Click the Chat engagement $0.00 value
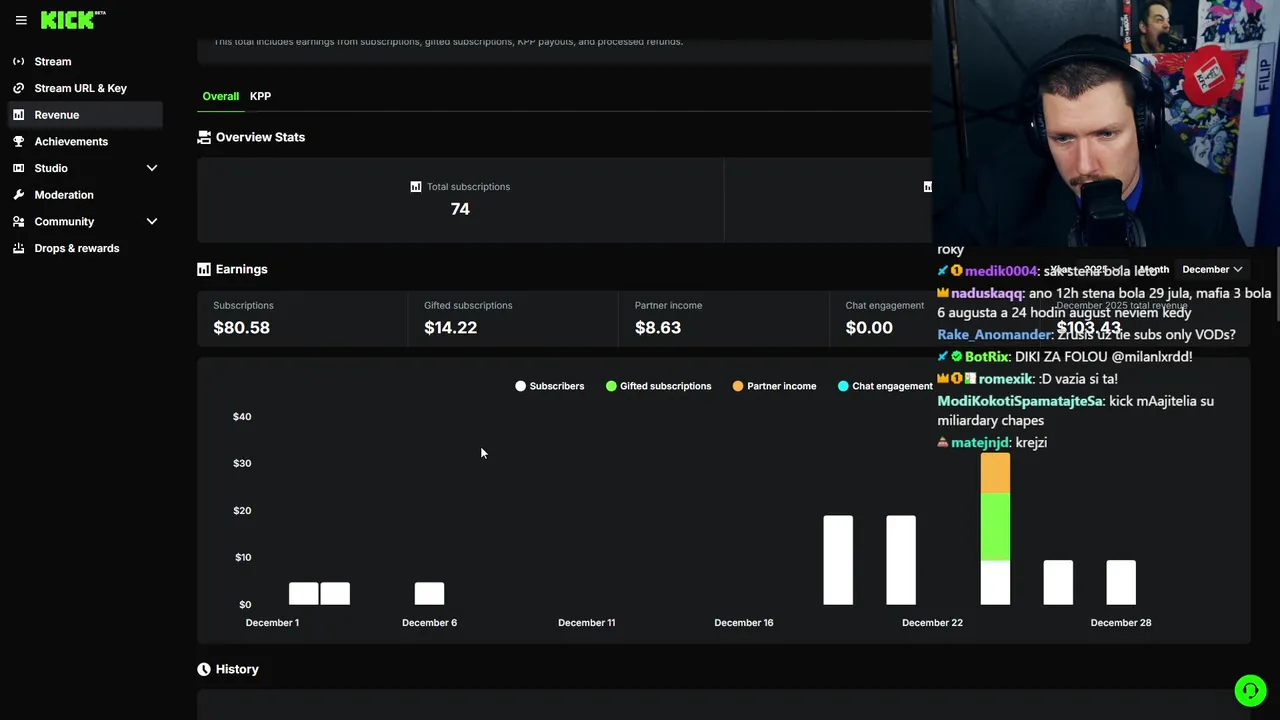The height and width of the screenshot is (720, 1280). [x=869, y=327]
